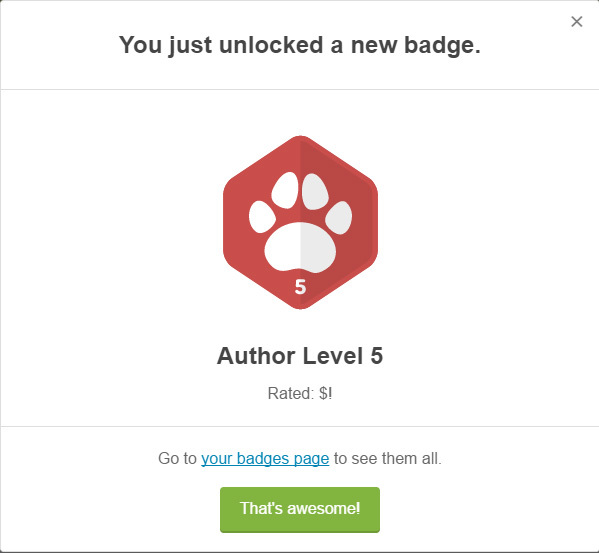
Task: Click the large main paw pad
Action: [300, 247]
